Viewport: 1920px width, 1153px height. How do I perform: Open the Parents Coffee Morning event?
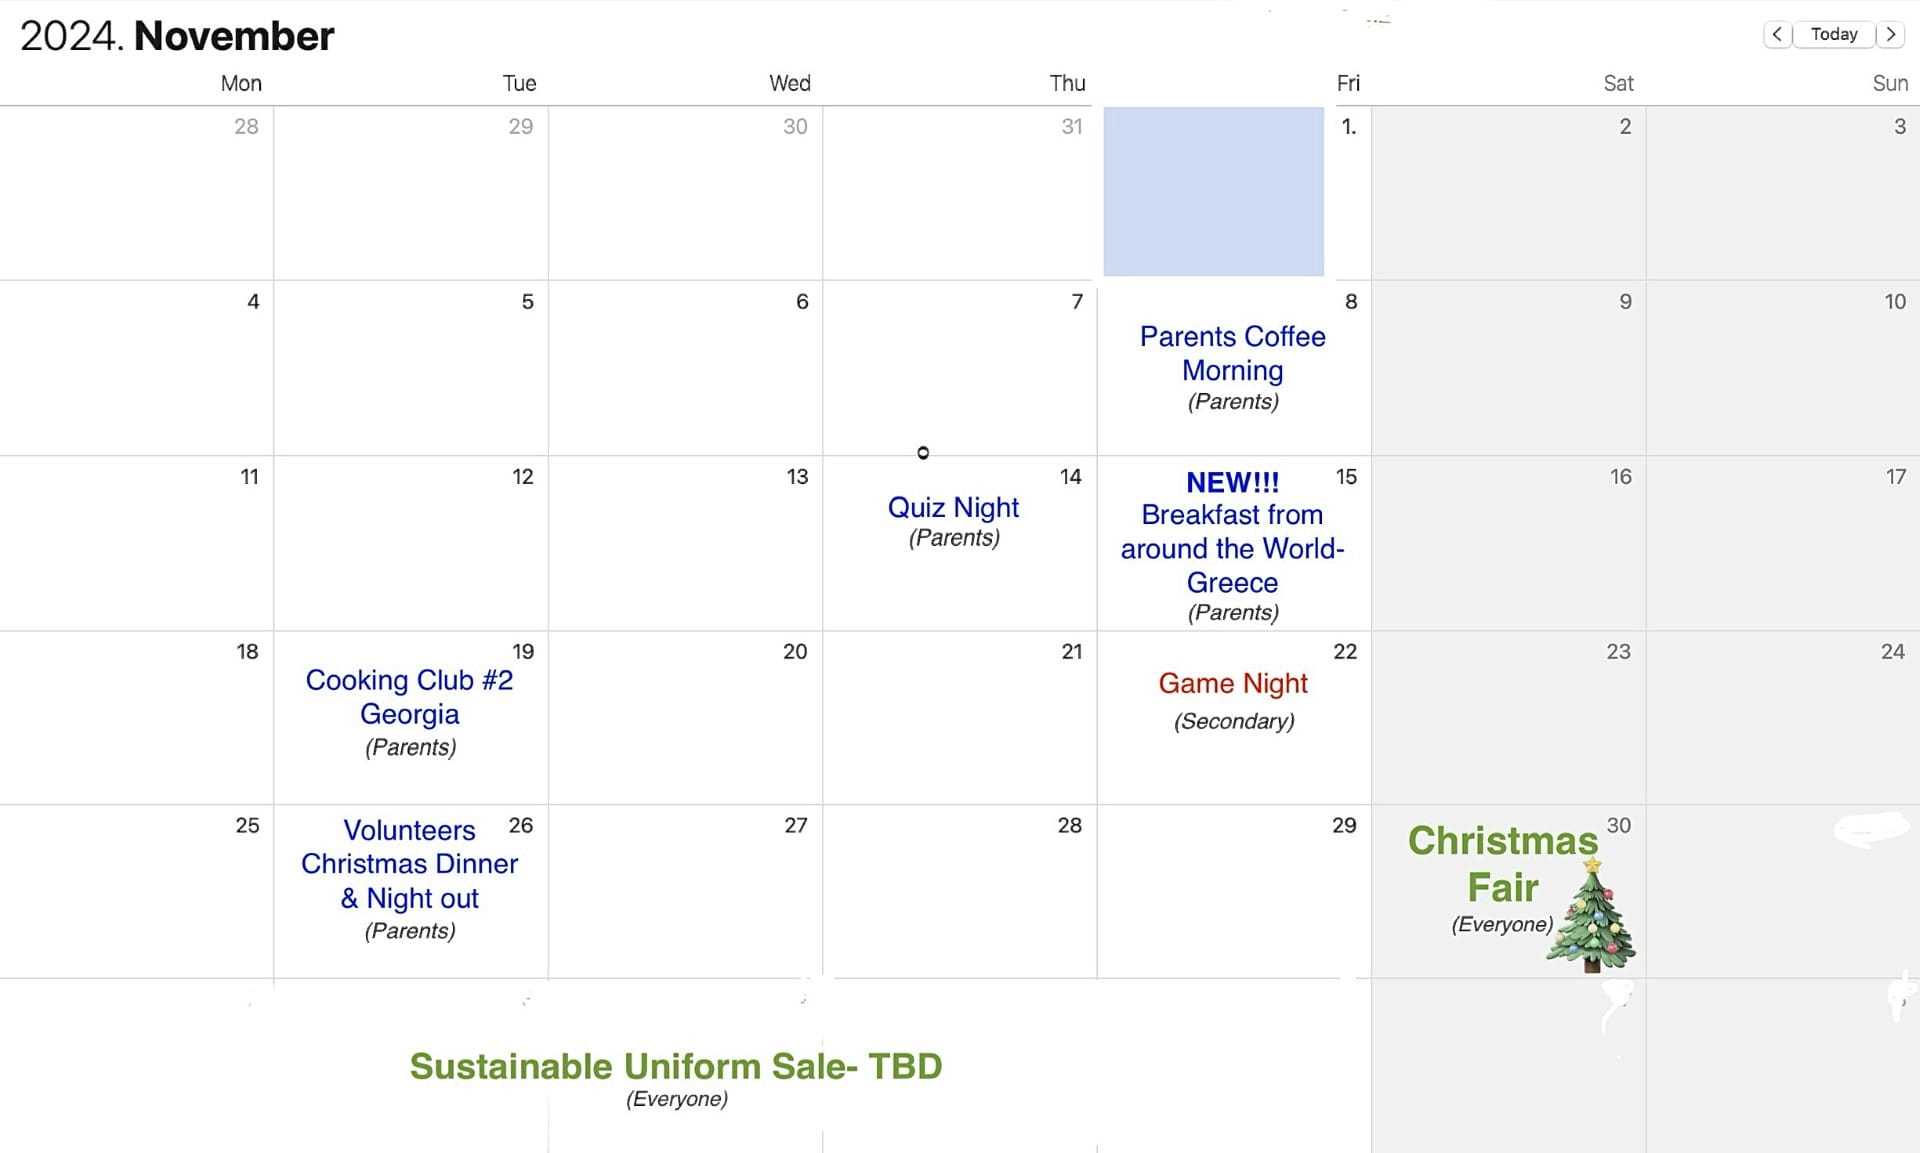1232,354
